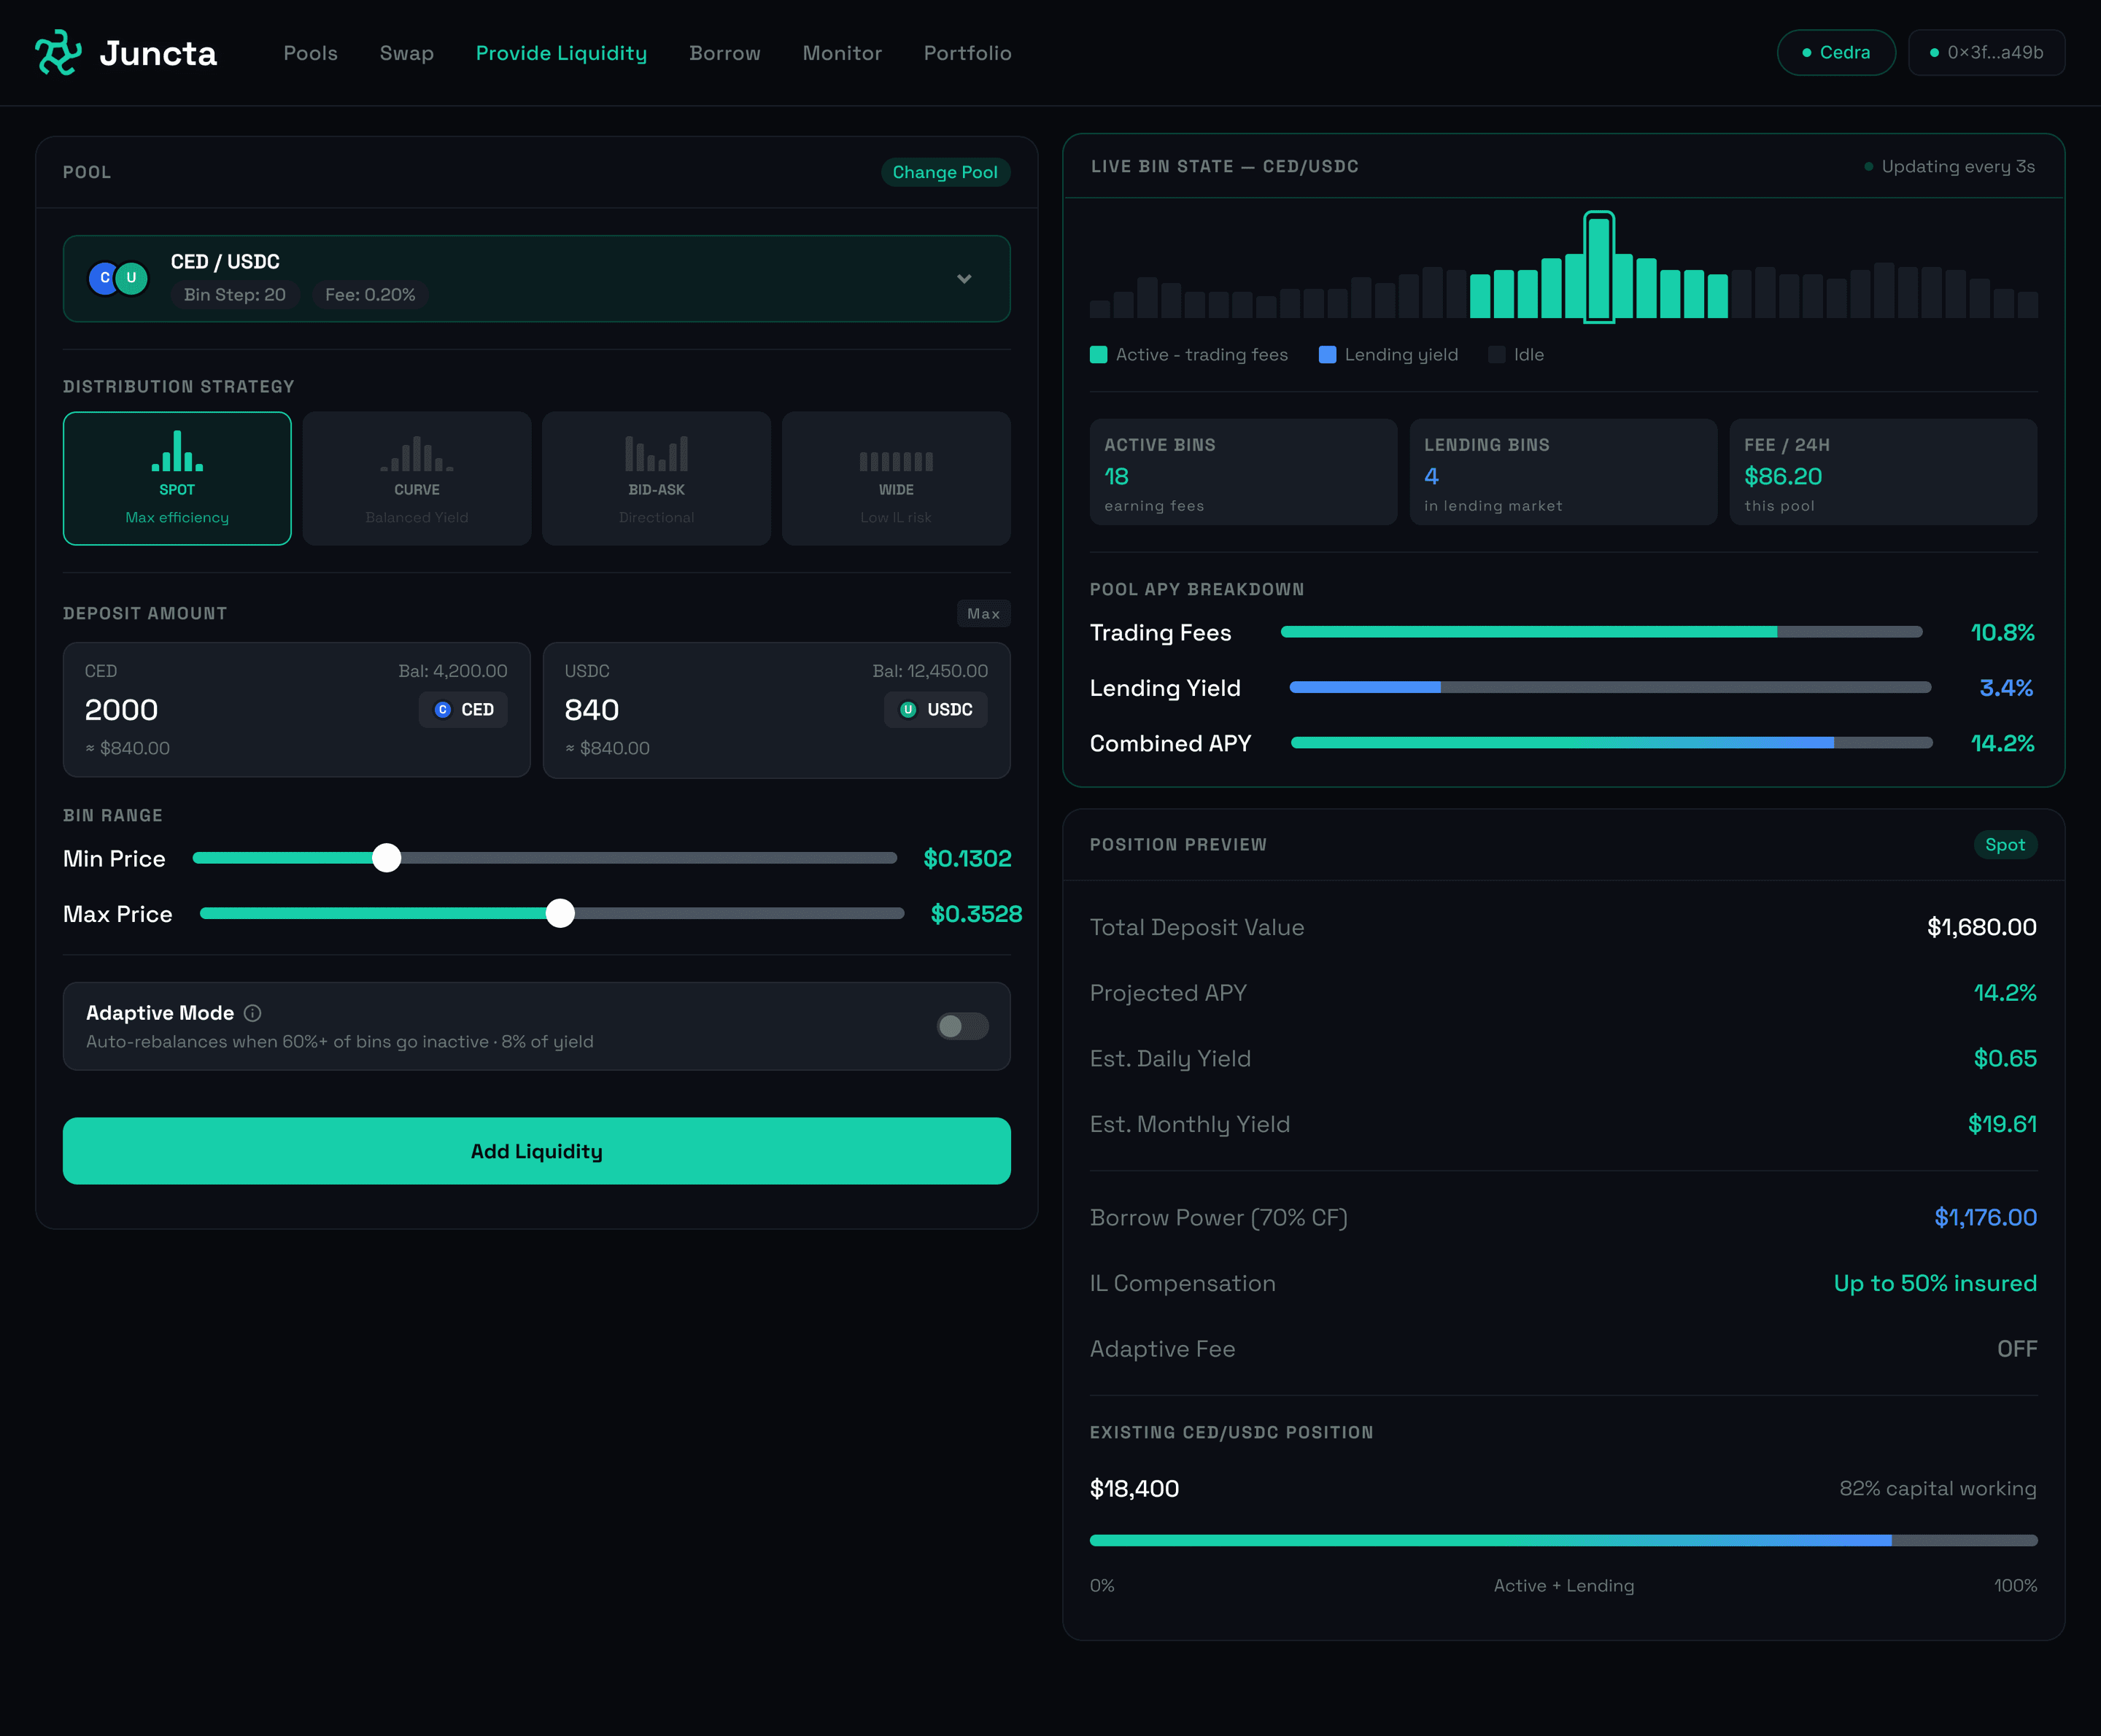Click the Max Price slider handle
The width and height of the screenshot is (2101, 1736).
coord(560,913)
